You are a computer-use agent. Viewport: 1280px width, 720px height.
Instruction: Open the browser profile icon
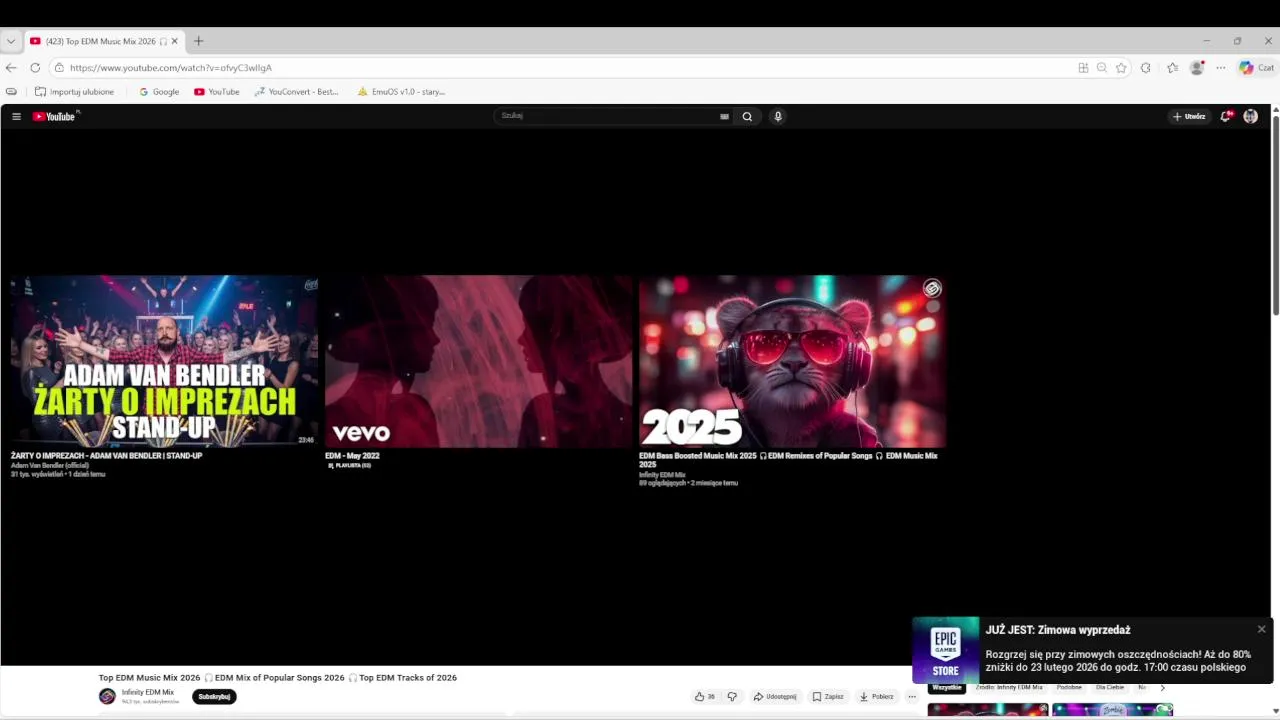tap(1197, 68)
